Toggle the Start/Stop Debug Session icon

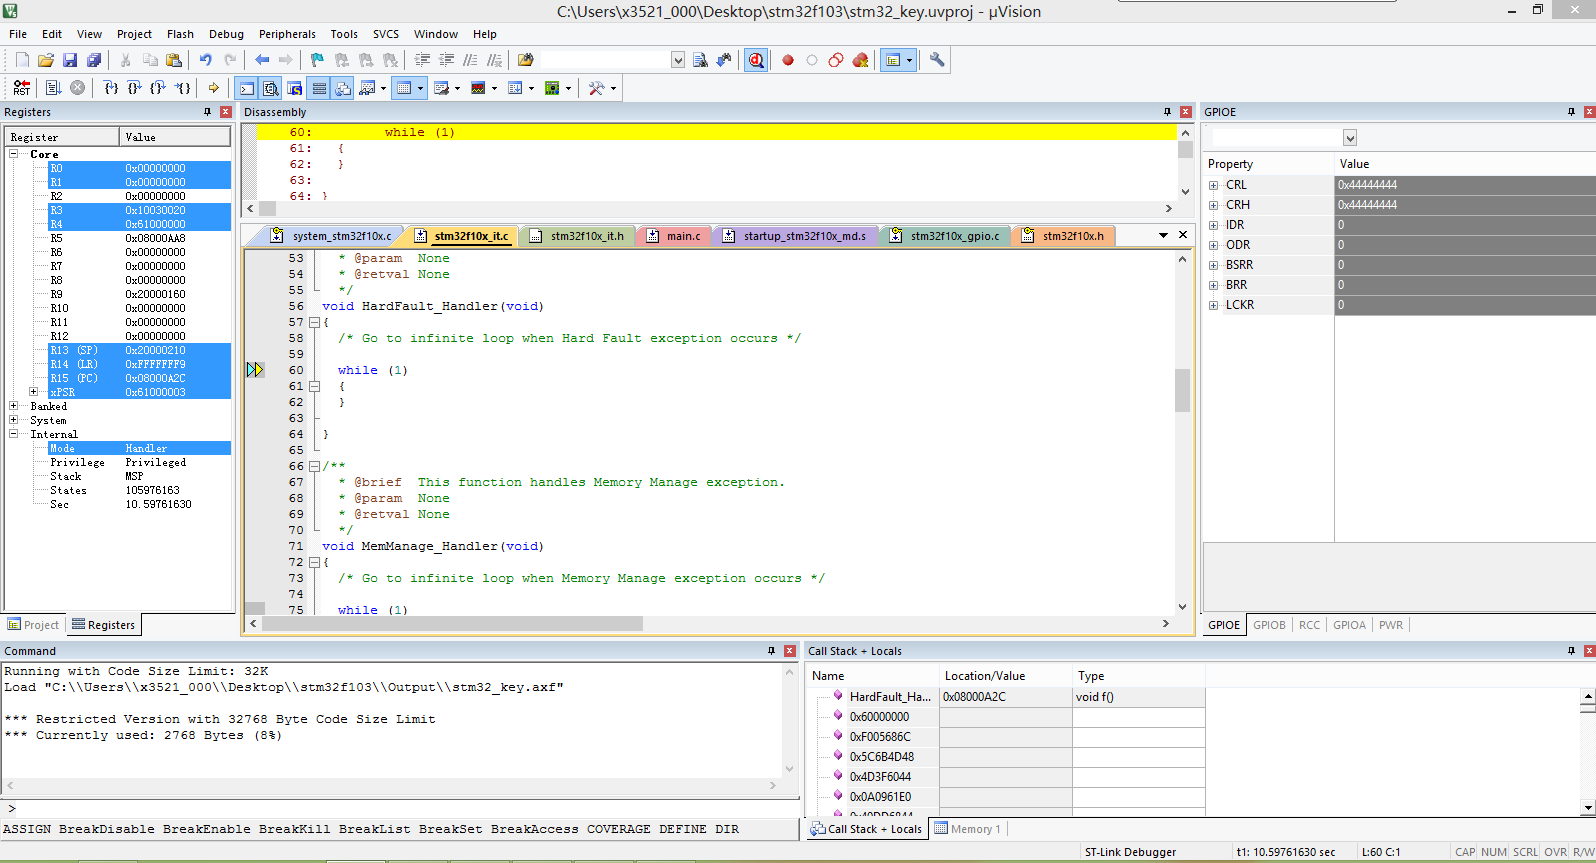point(756,60)
